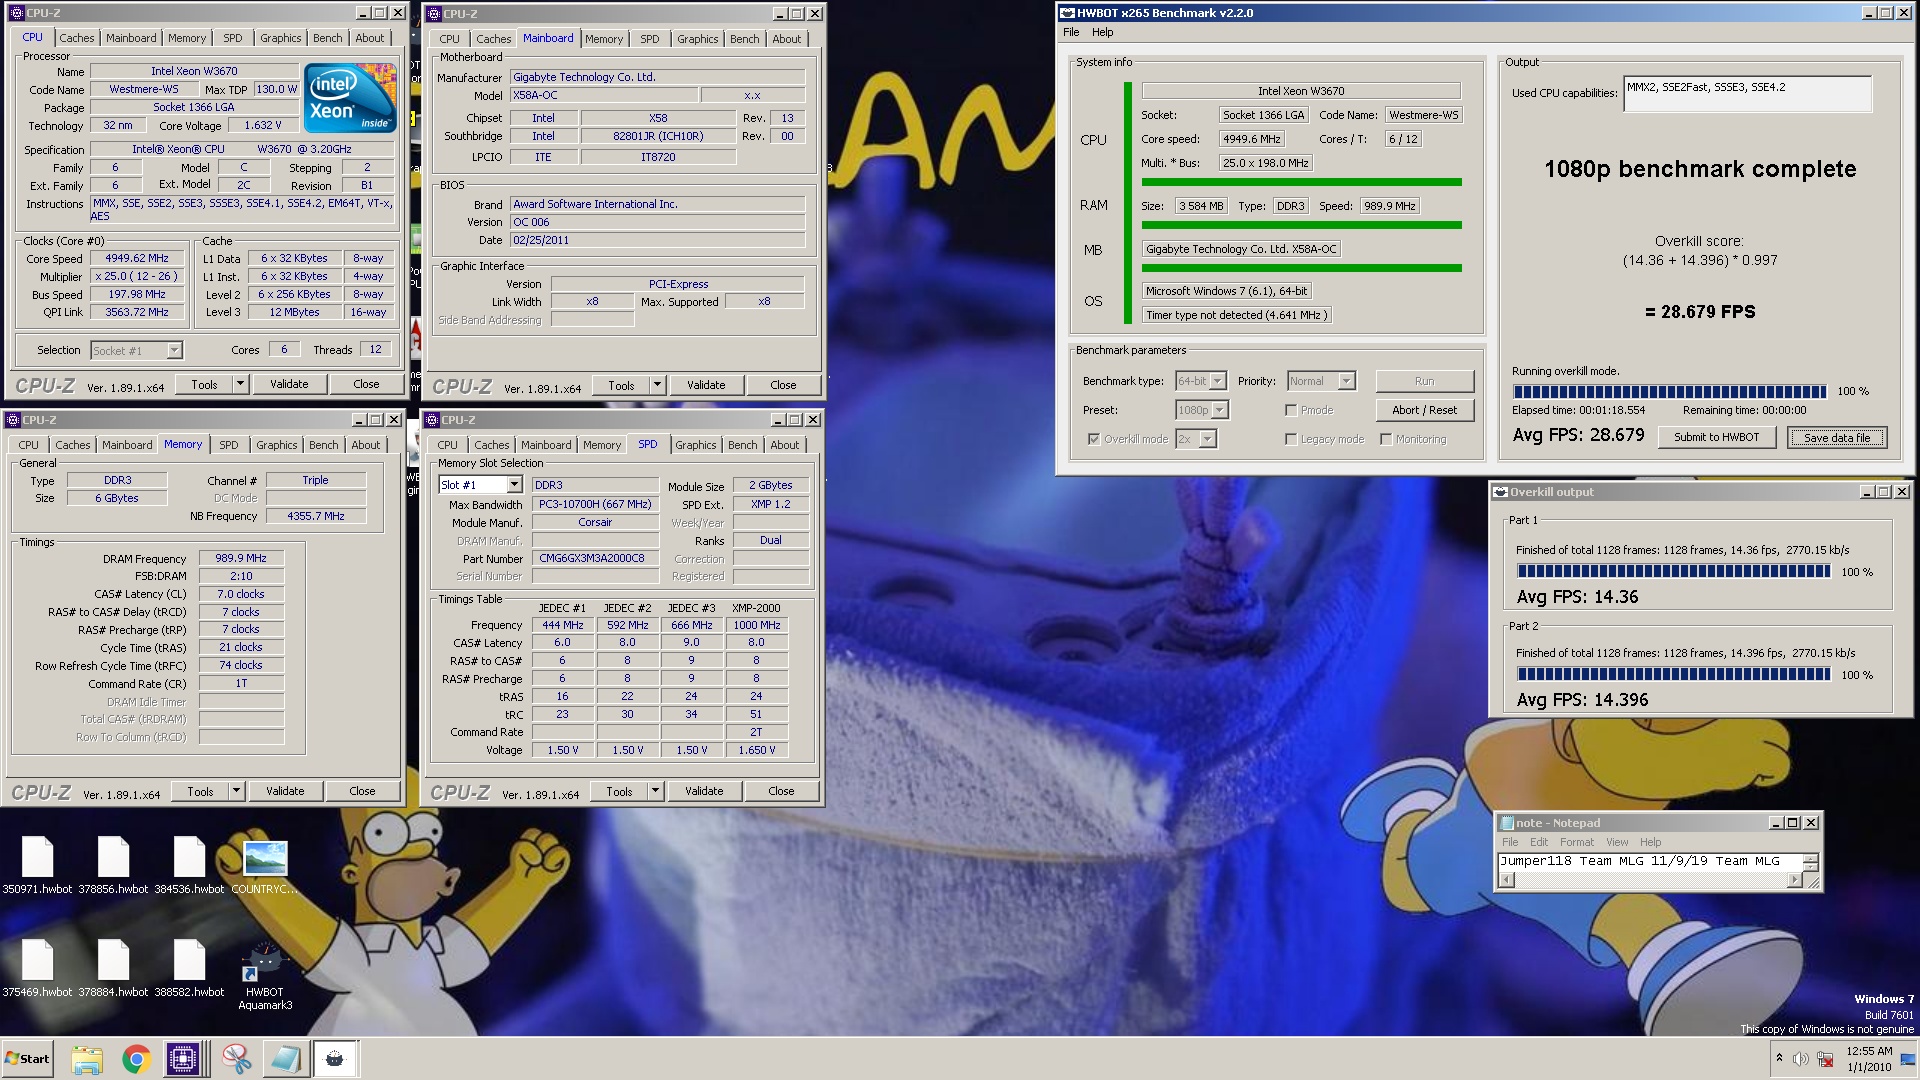Open Priority Normal dropdown
This screenshot has width=1920, height=1080.
pyautogui.click(x=1346, y=381)
